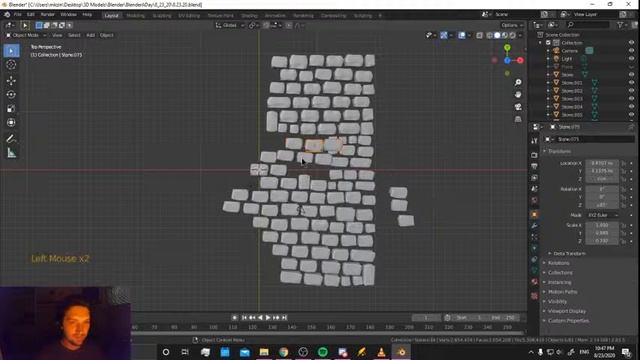The image size is (640, 360).
Task: Toggle visibility eye of Stone.002
Action: coord(631,91)
